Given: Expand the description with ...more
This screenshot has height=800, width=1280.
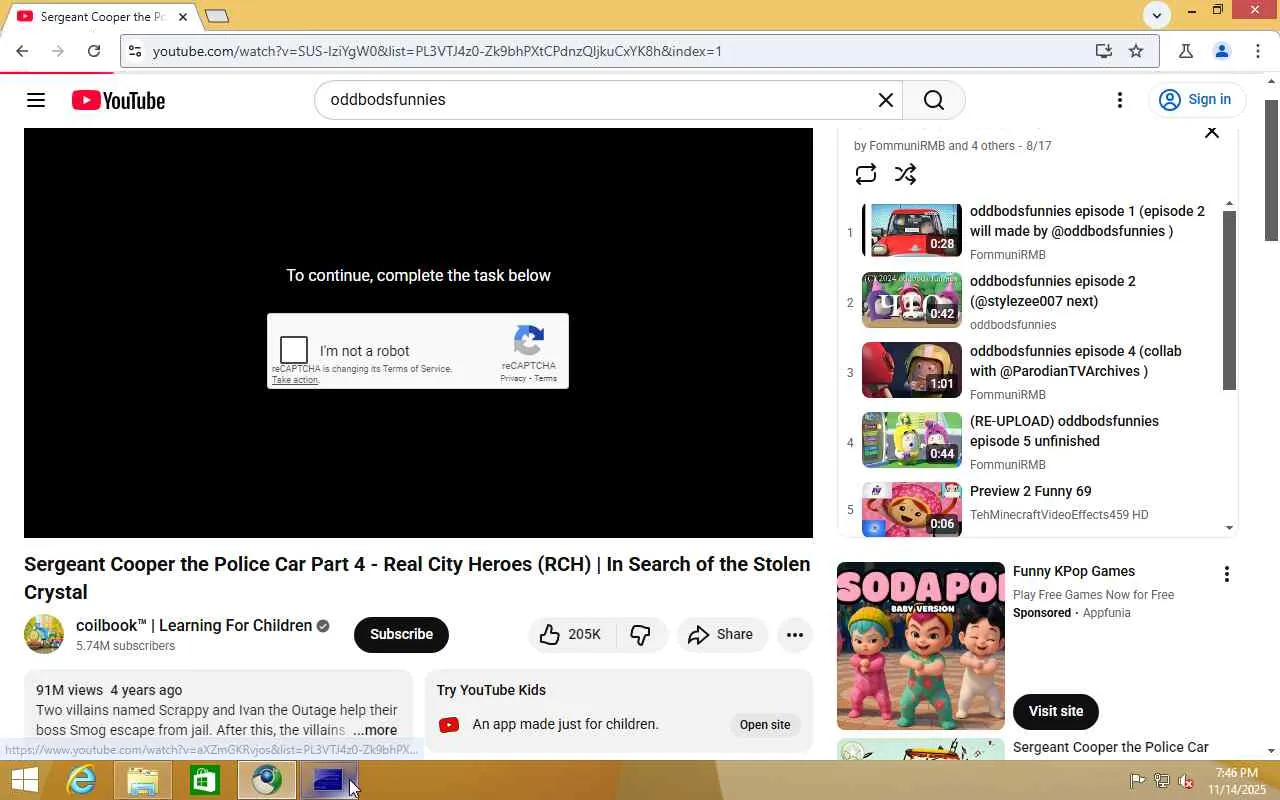Looking at the screenshot, I should [375, 730].
